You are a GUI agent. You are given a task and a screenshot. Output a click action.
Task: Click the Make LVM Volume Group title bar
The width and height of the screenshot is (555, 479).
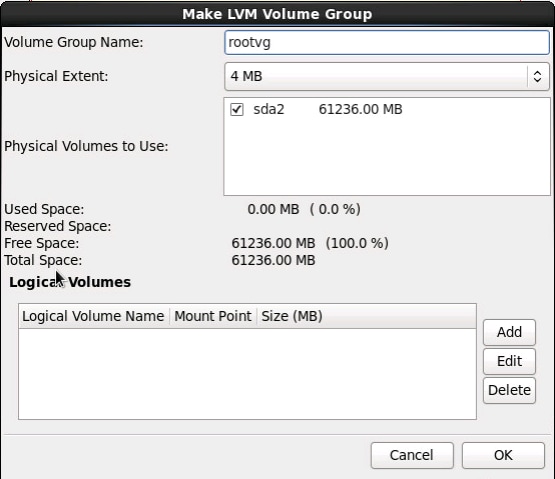277,14
